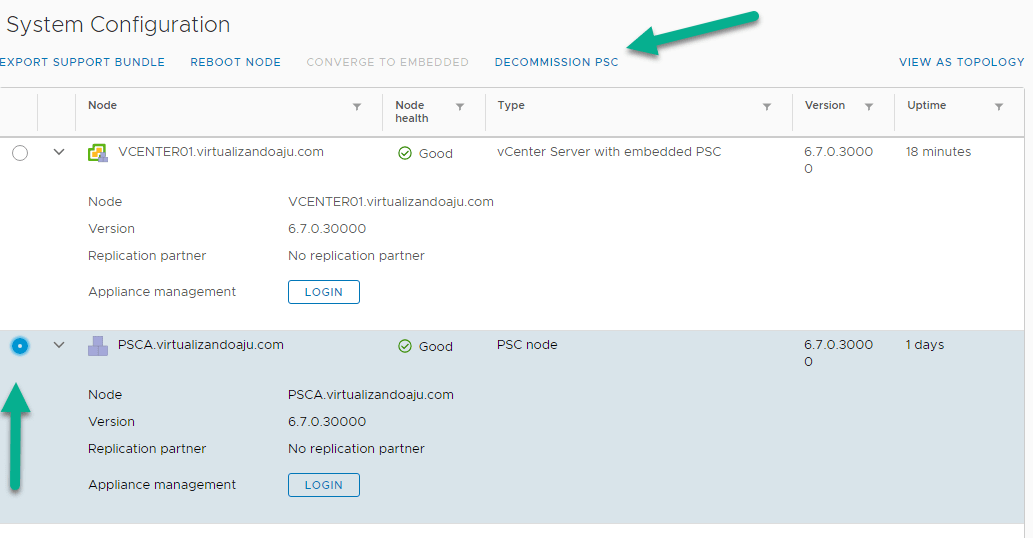Switch to View as Topology

click(961, 62)
